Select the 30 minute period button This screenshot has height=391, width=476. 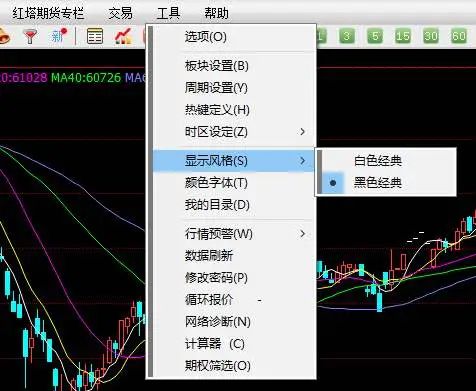pyautogui.click(x=431, y=36)
